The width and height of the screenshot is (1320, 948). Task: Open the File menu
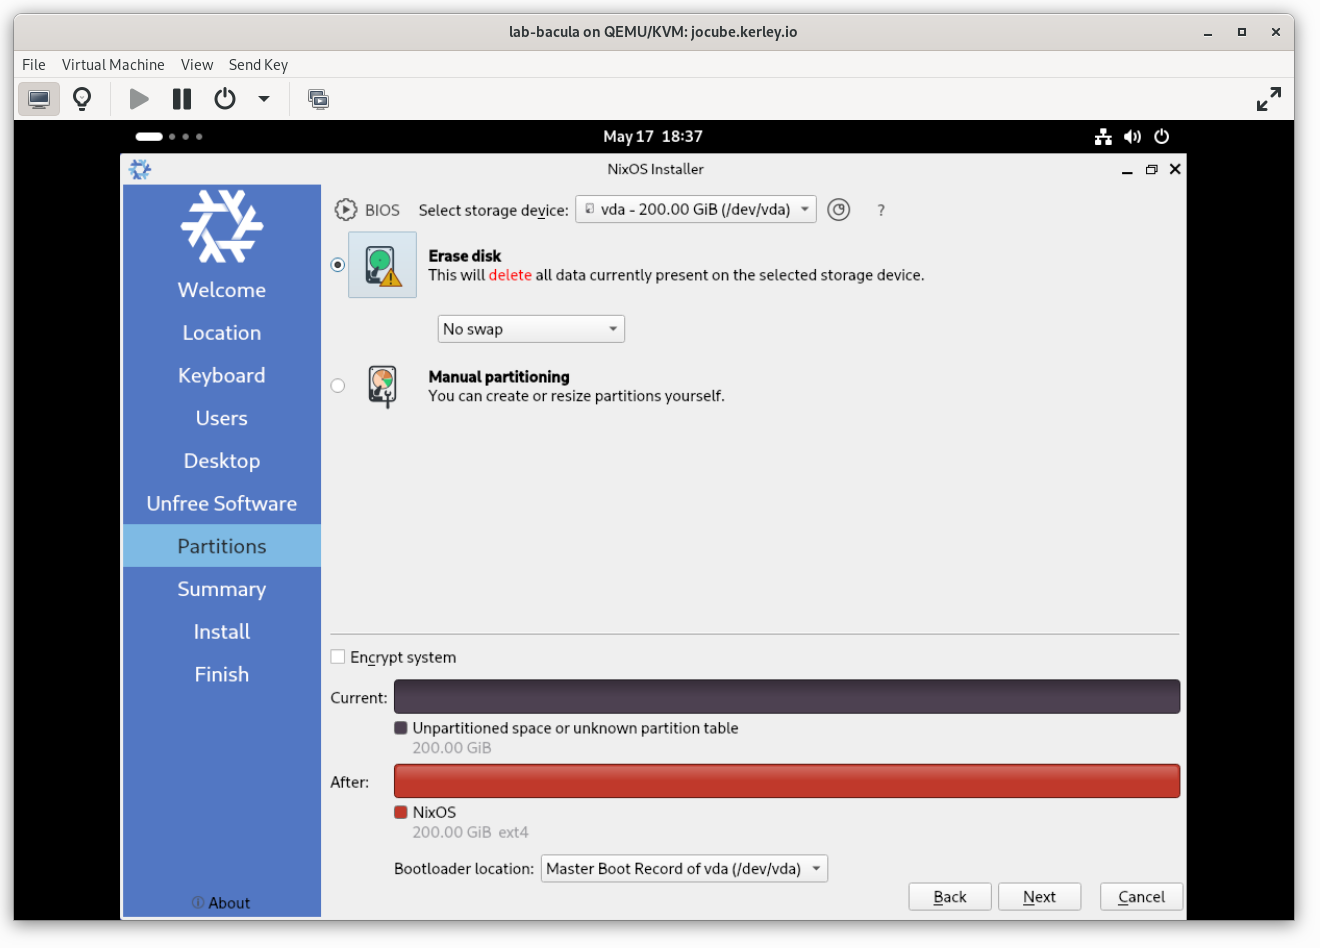[34, 64]
